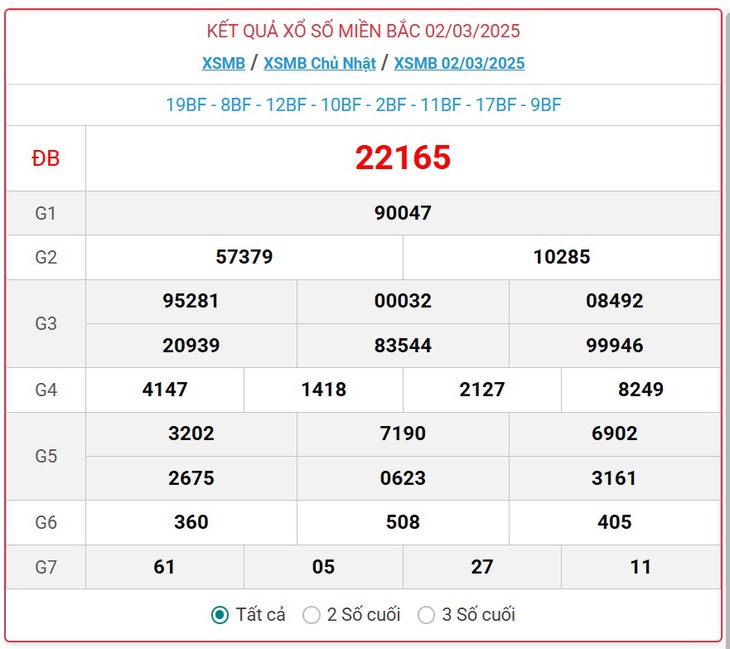
Task: Click the special prize number 22165
Action: (x=403, y=158)
